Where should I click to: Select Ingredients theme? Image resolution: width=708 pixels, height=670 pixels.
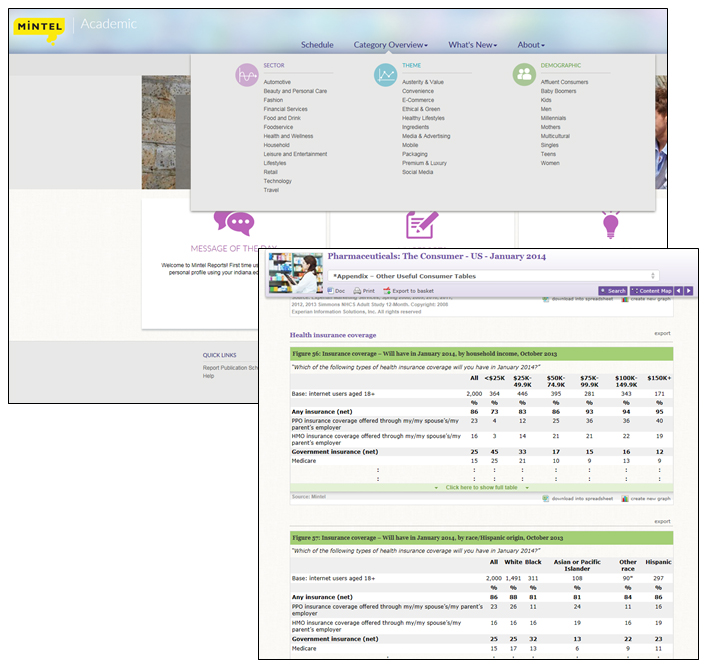[415, 127]
